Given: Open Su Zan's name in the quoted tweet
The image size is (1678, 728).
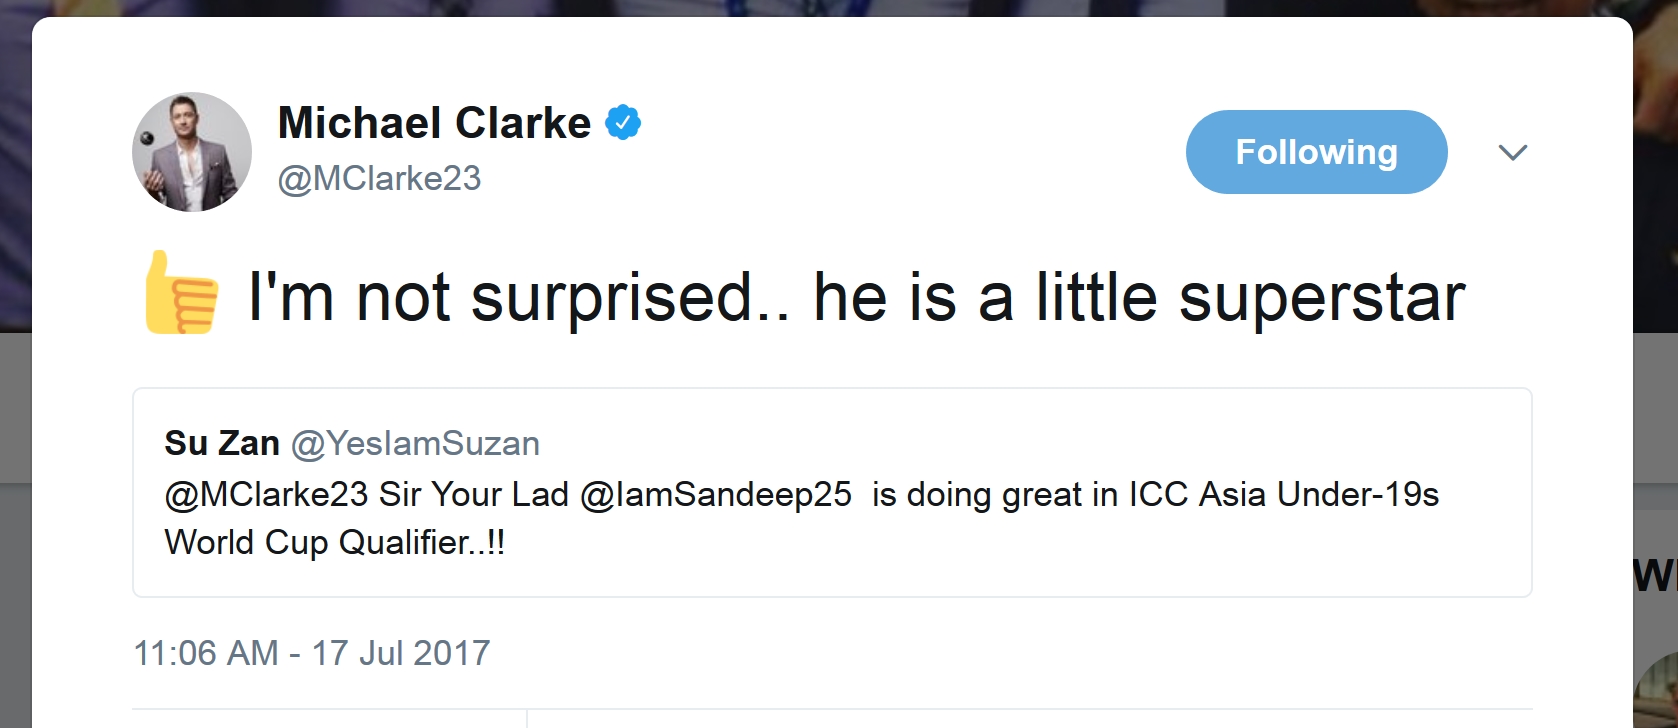Looking at the screenshot, I should point(222,443).
